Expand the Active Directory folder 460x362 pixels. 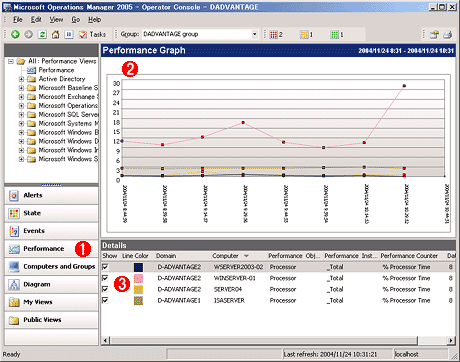[21, 79]
